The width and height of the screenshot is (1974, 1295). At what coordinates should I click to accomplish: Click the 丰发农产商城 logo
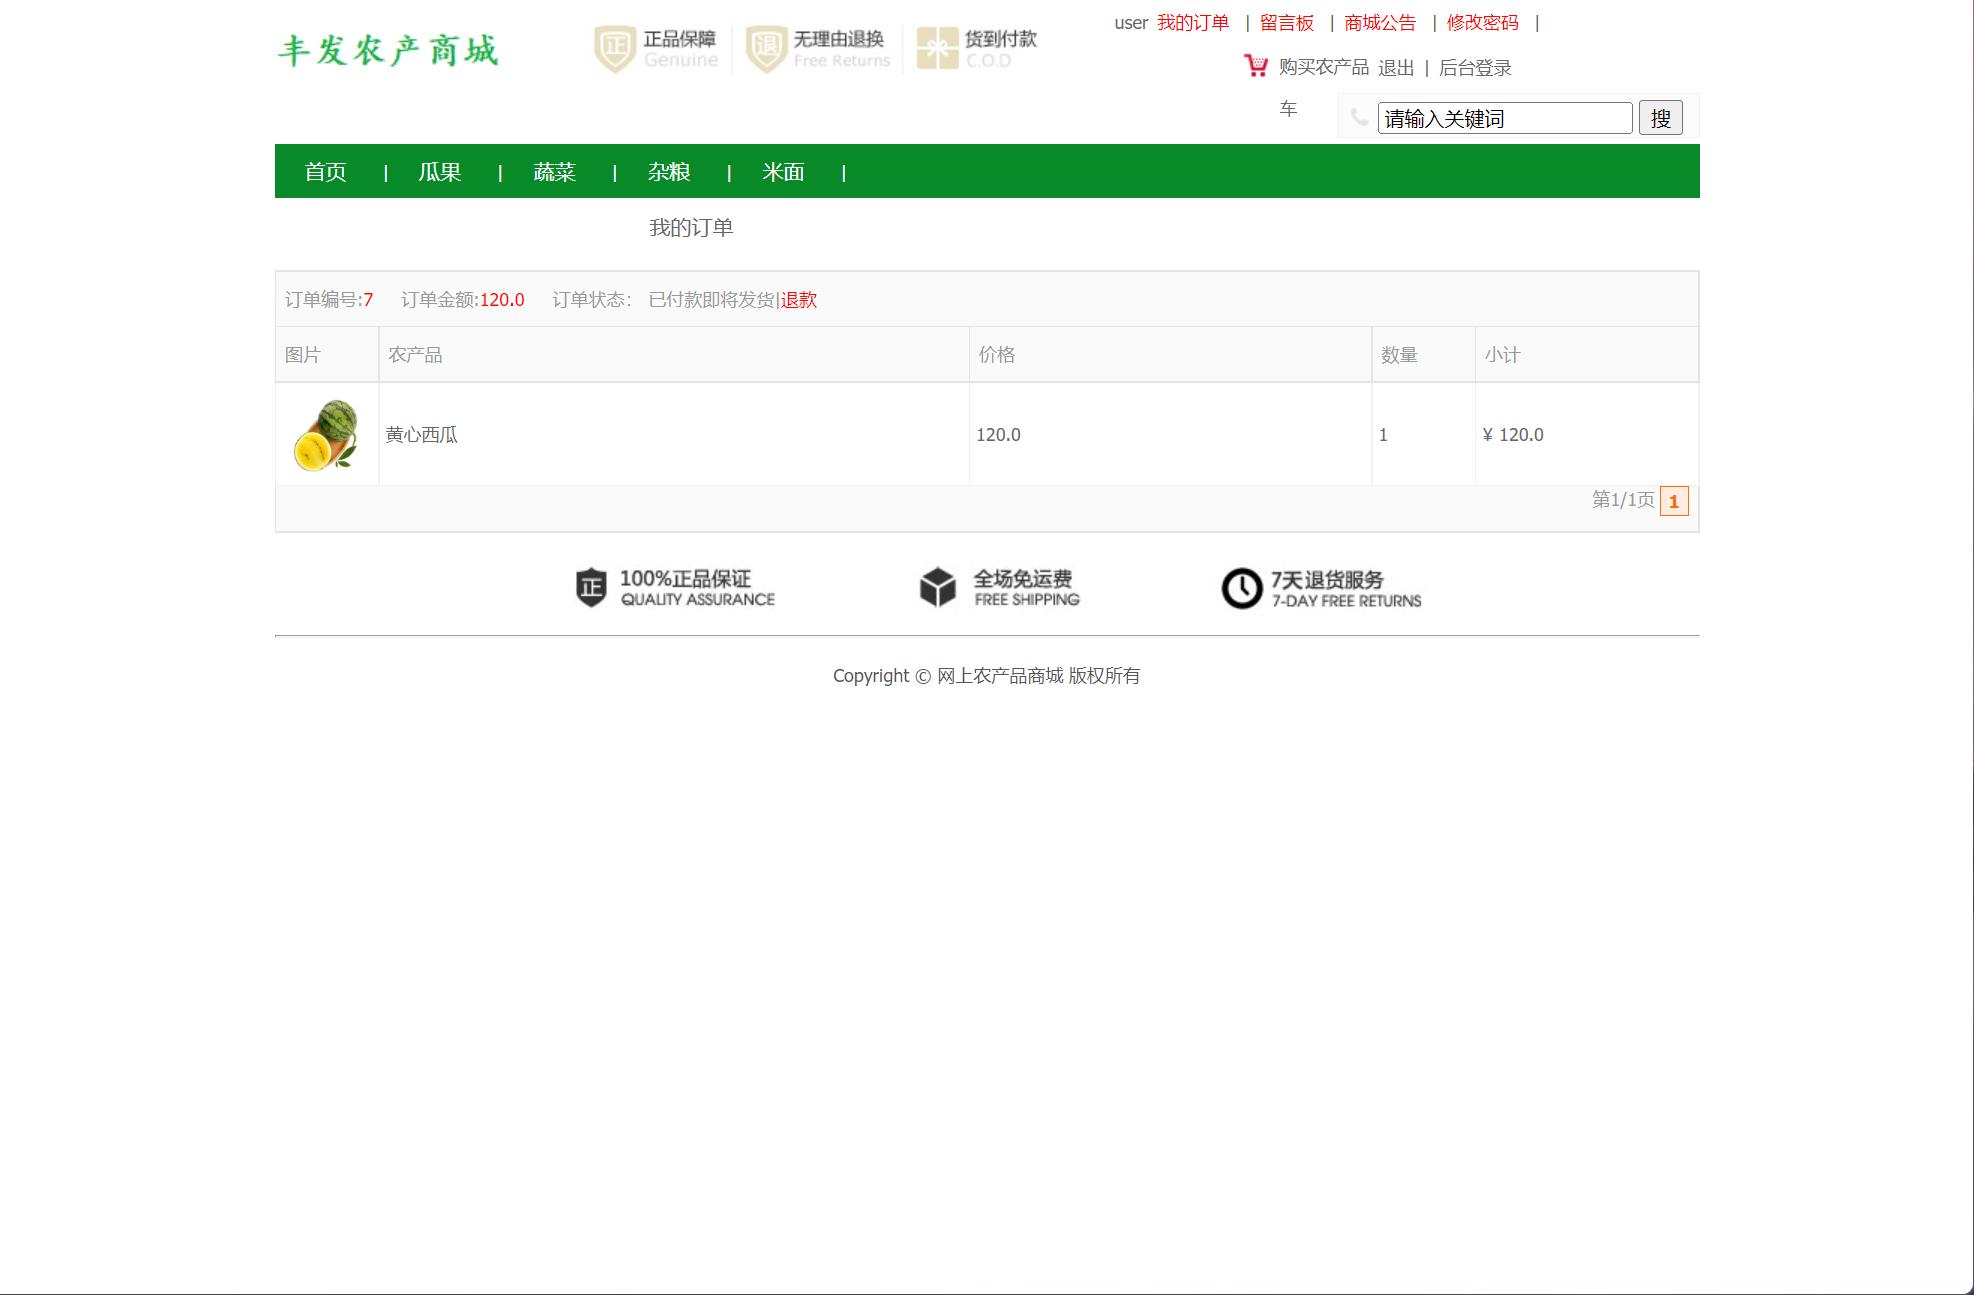pos(389,50)
